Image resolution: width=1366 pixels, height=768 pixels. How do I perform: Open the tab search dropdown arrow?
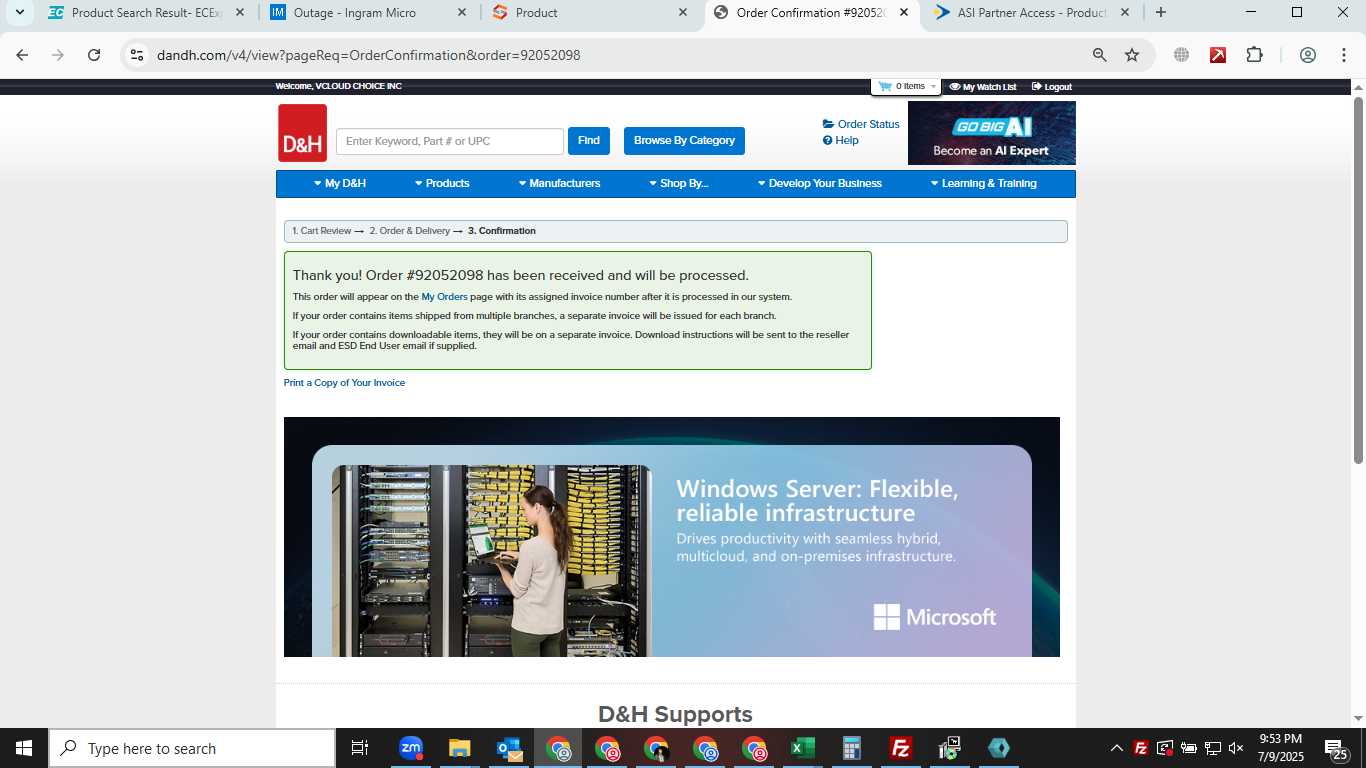pos(19,13)
